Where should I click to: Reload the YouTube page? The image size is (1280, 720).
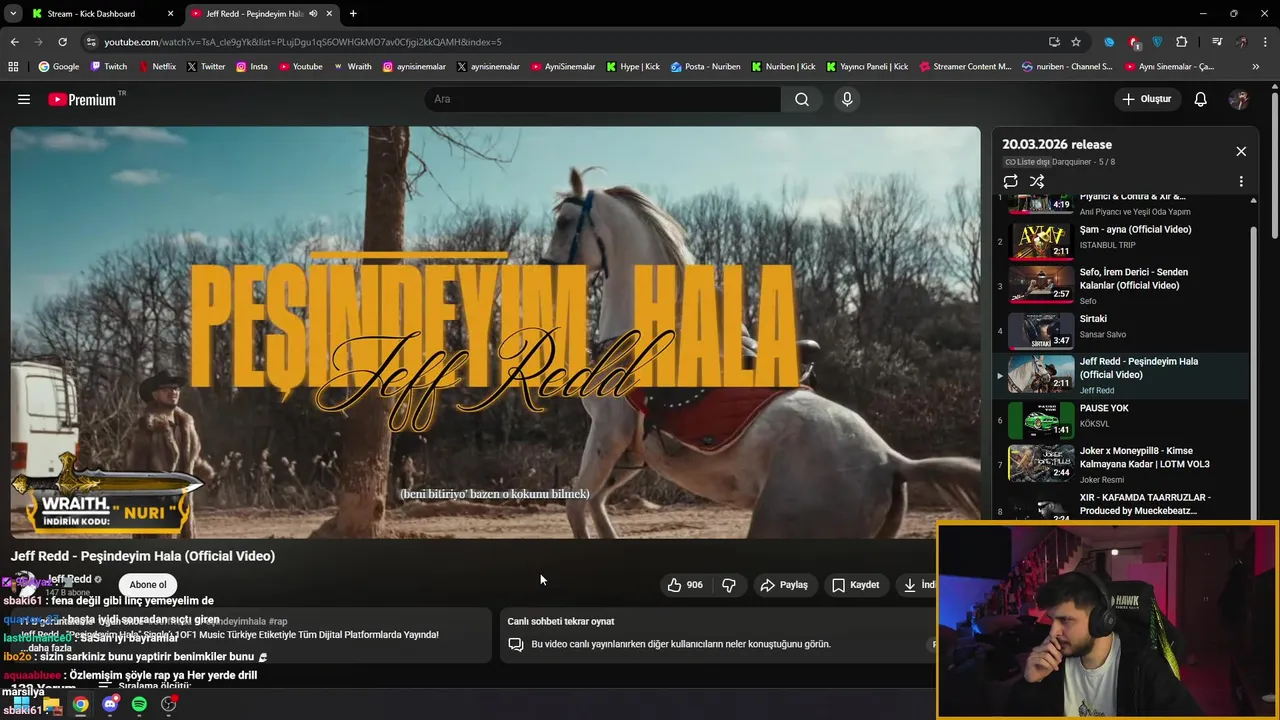[x=62, y=42]
